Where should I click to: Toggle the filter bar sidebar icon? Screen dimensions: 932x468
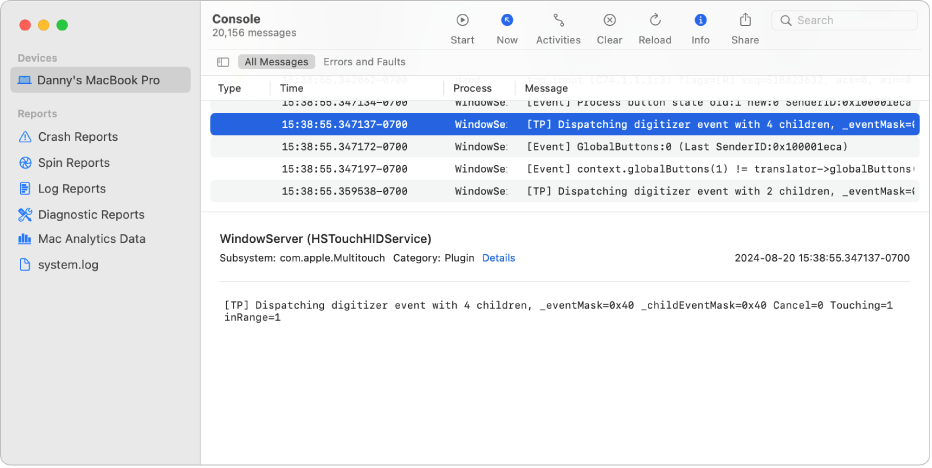223,62
